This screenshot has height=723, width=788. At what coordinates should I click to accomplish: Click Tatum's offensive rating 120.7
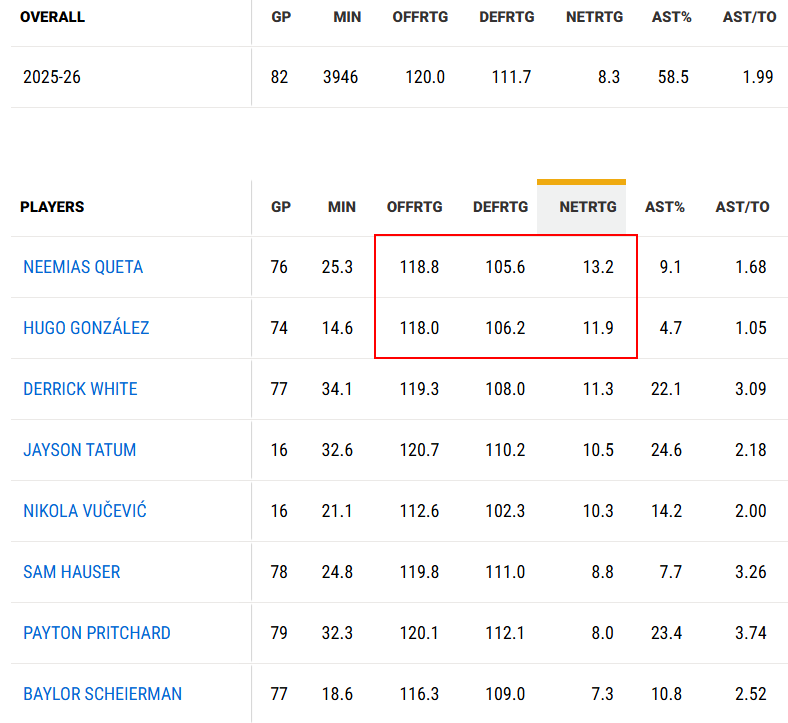(x=419, y=450)
